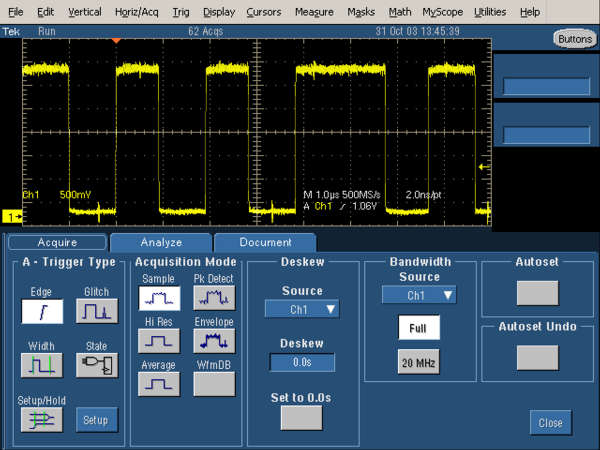
Task: Enable Pk Detect acquisition mode
Action: 213,298
